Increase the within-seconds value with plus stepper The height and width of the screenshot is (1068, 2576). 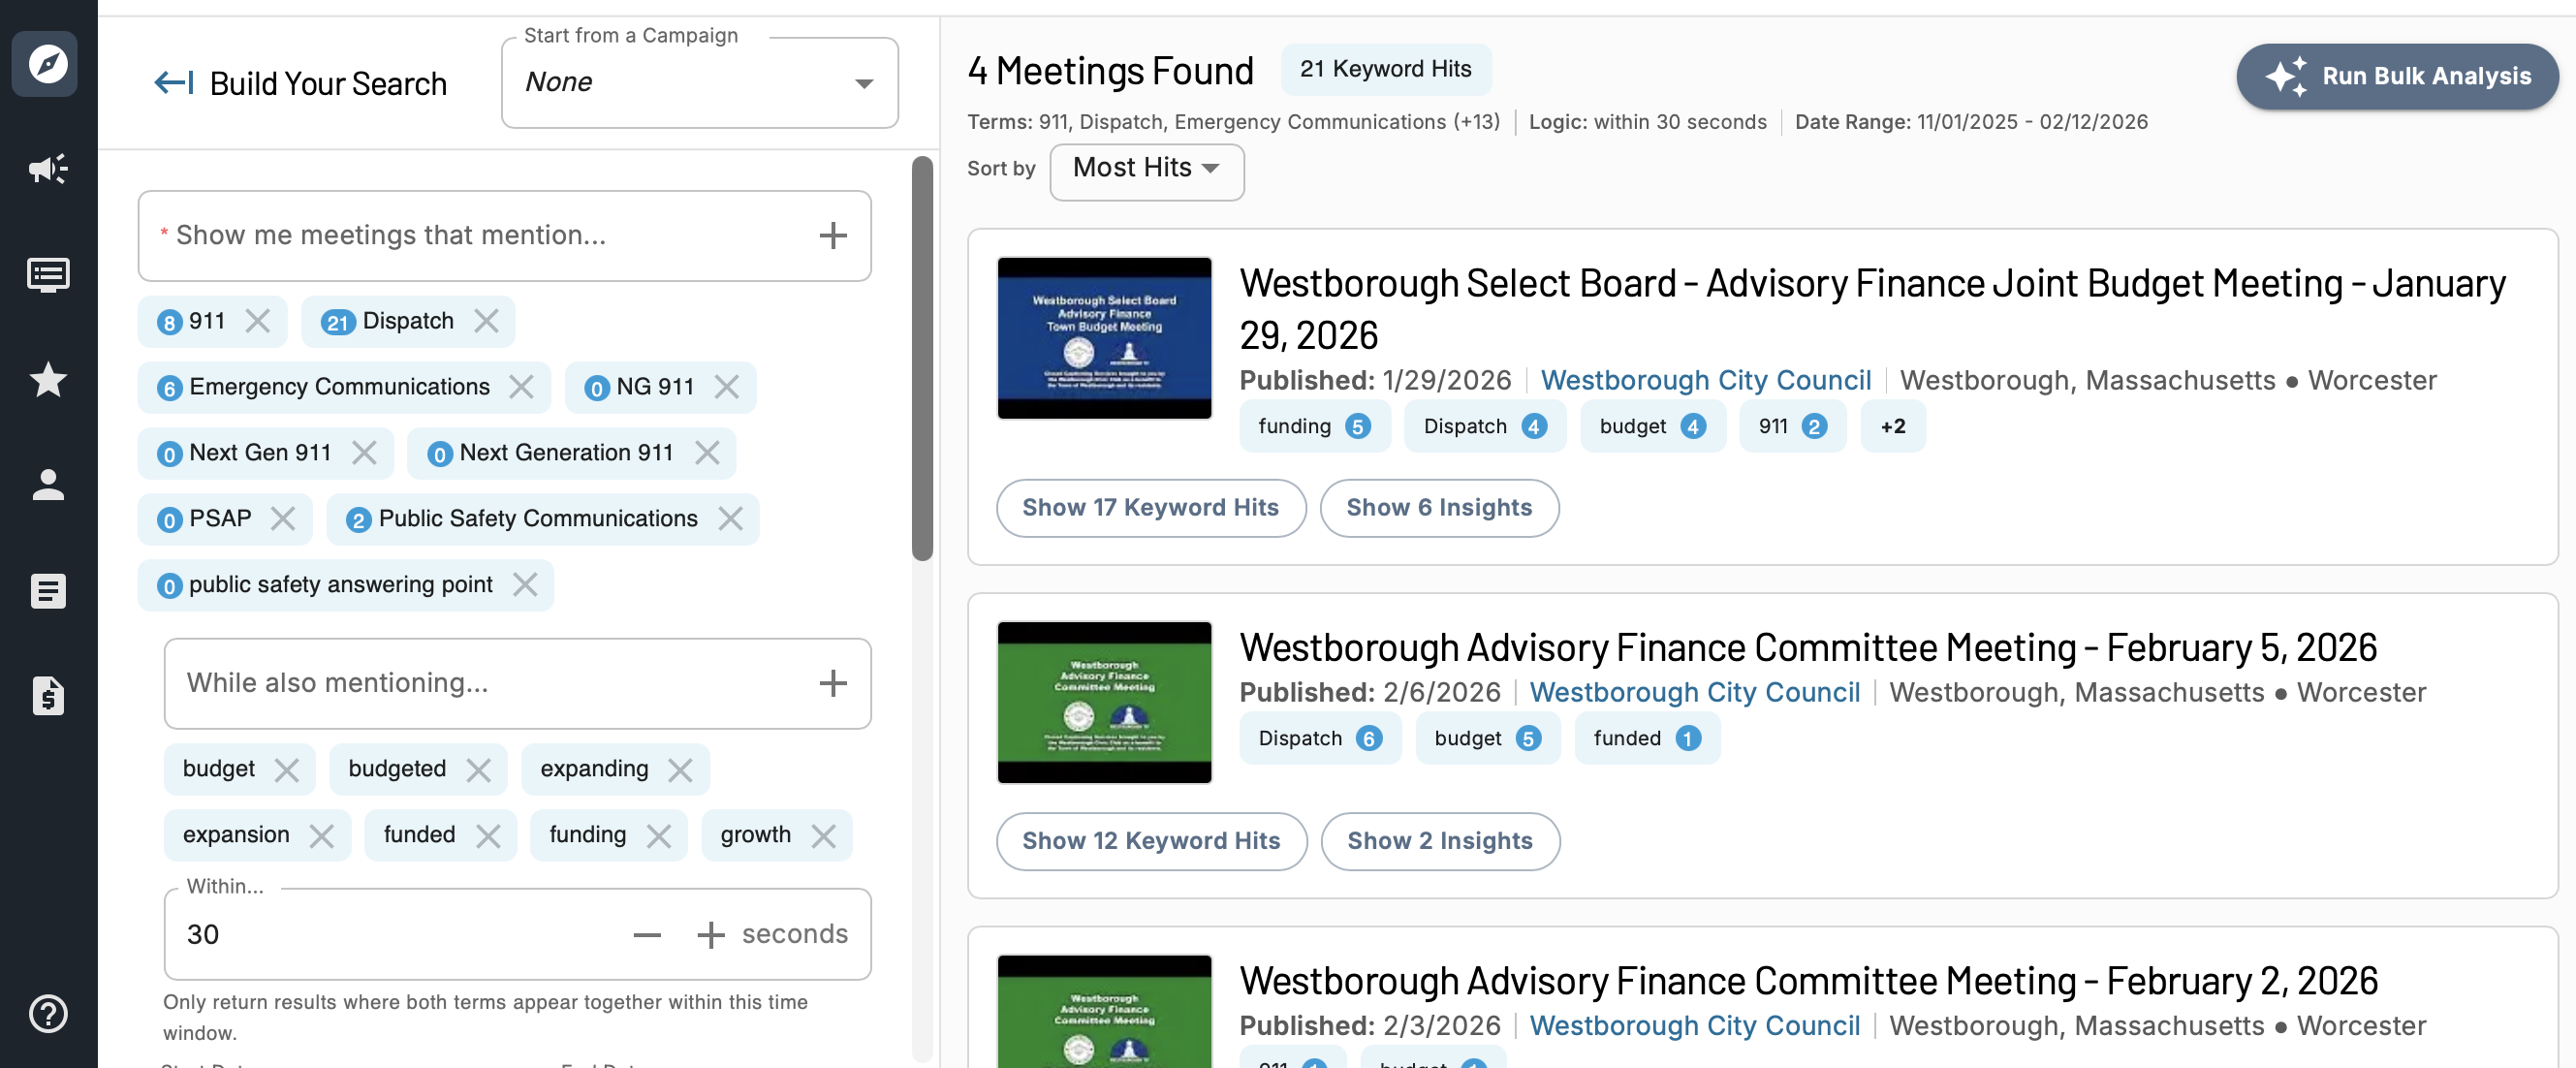click(x=710, y=934)
